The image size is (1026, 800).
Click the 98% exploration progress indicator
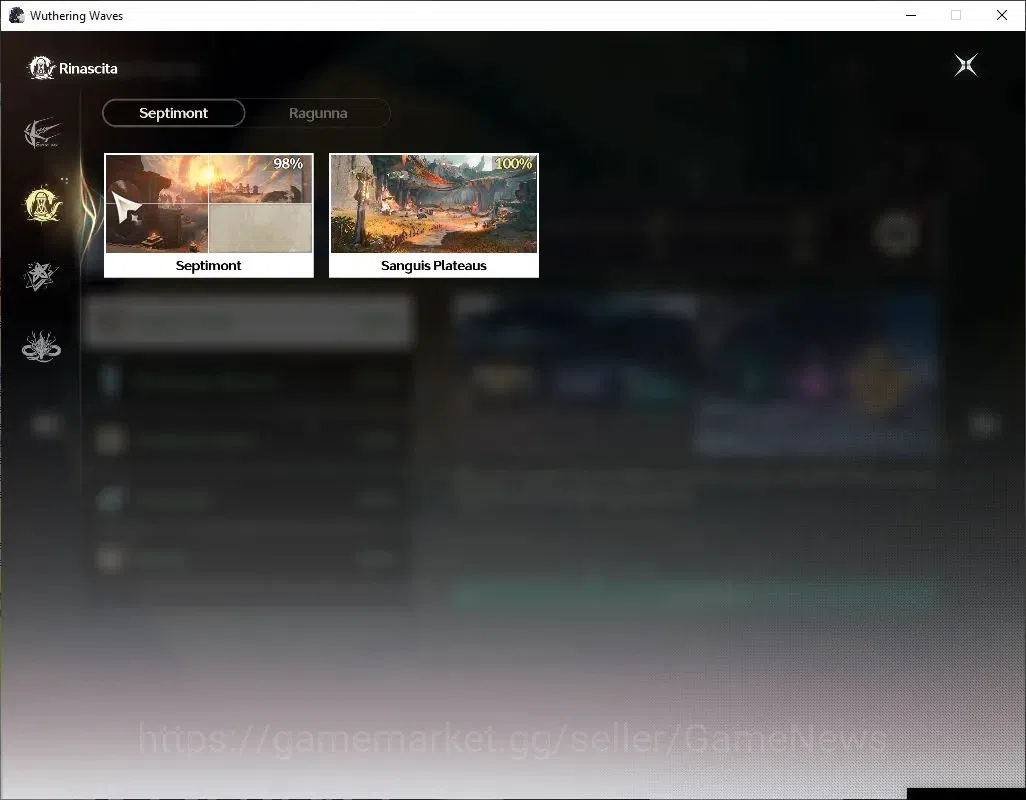click(x=288, y=164)
